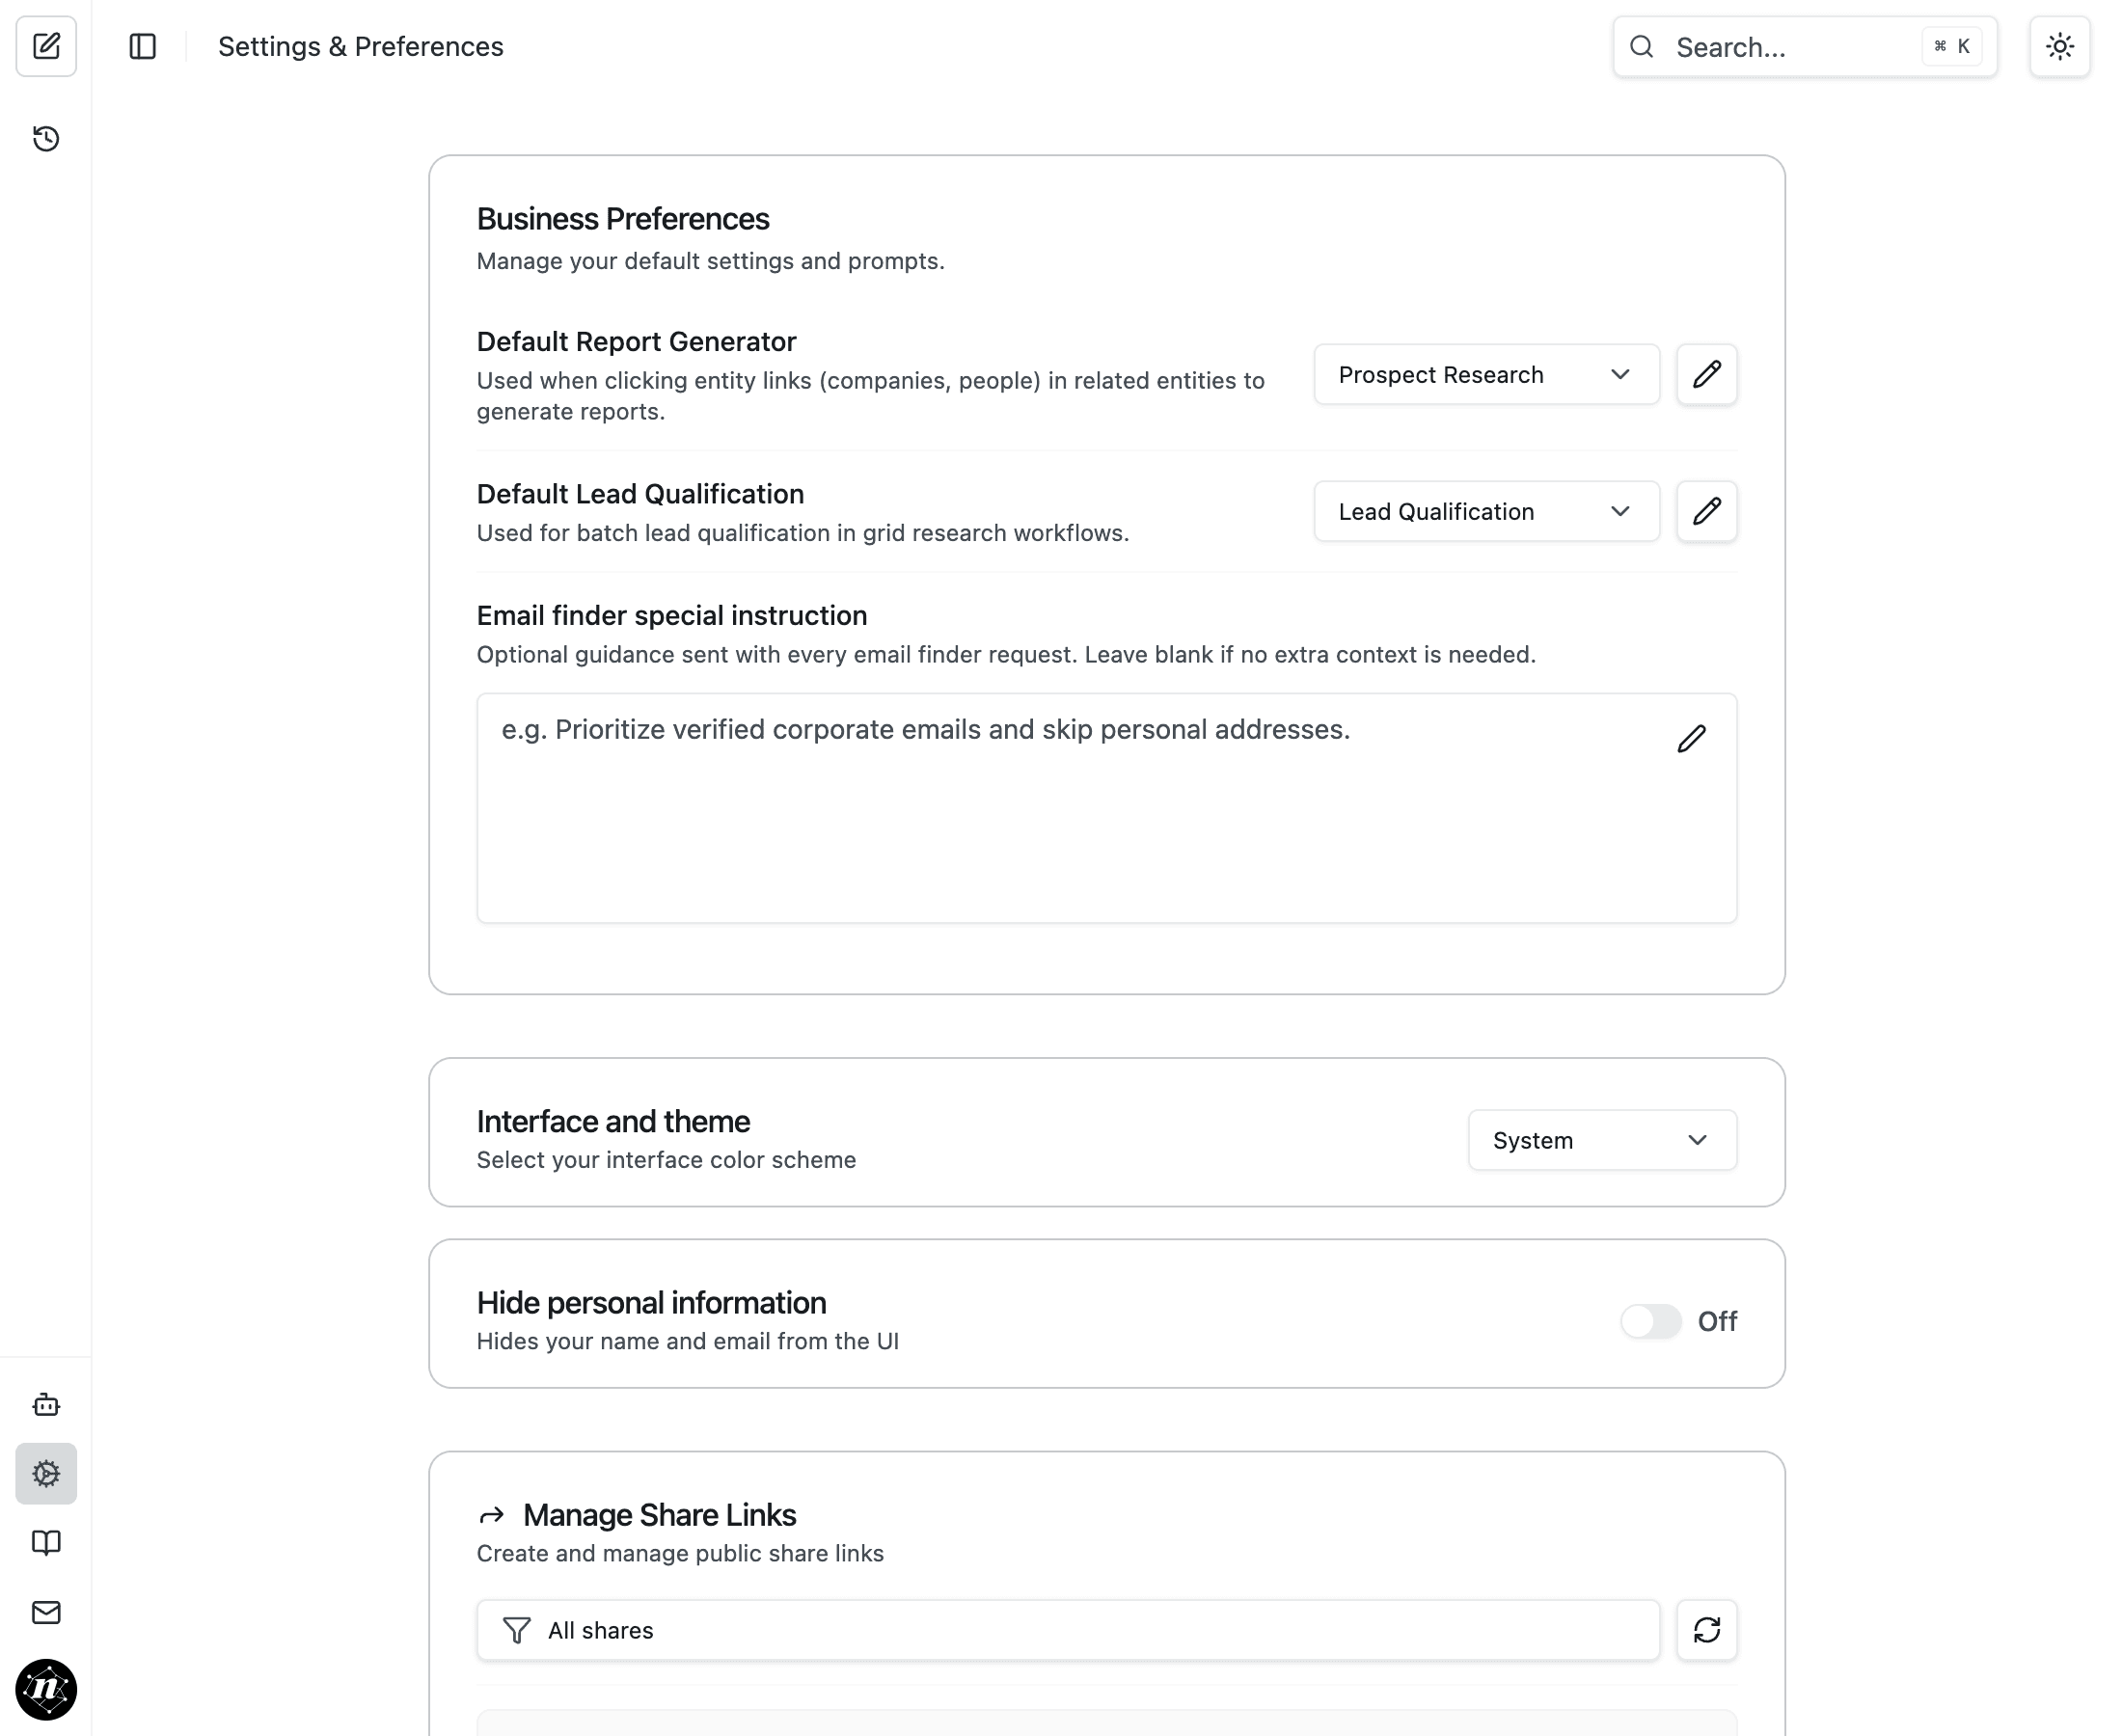View history using the clock icon
The height and width of the screenshot is (1736, 2122).
pos(45,139)
